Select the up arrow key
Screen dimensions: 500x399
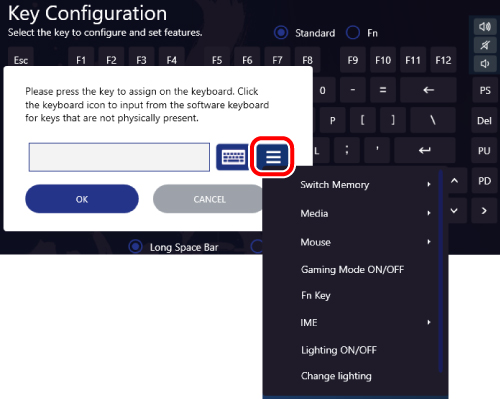tap(454, 181)
